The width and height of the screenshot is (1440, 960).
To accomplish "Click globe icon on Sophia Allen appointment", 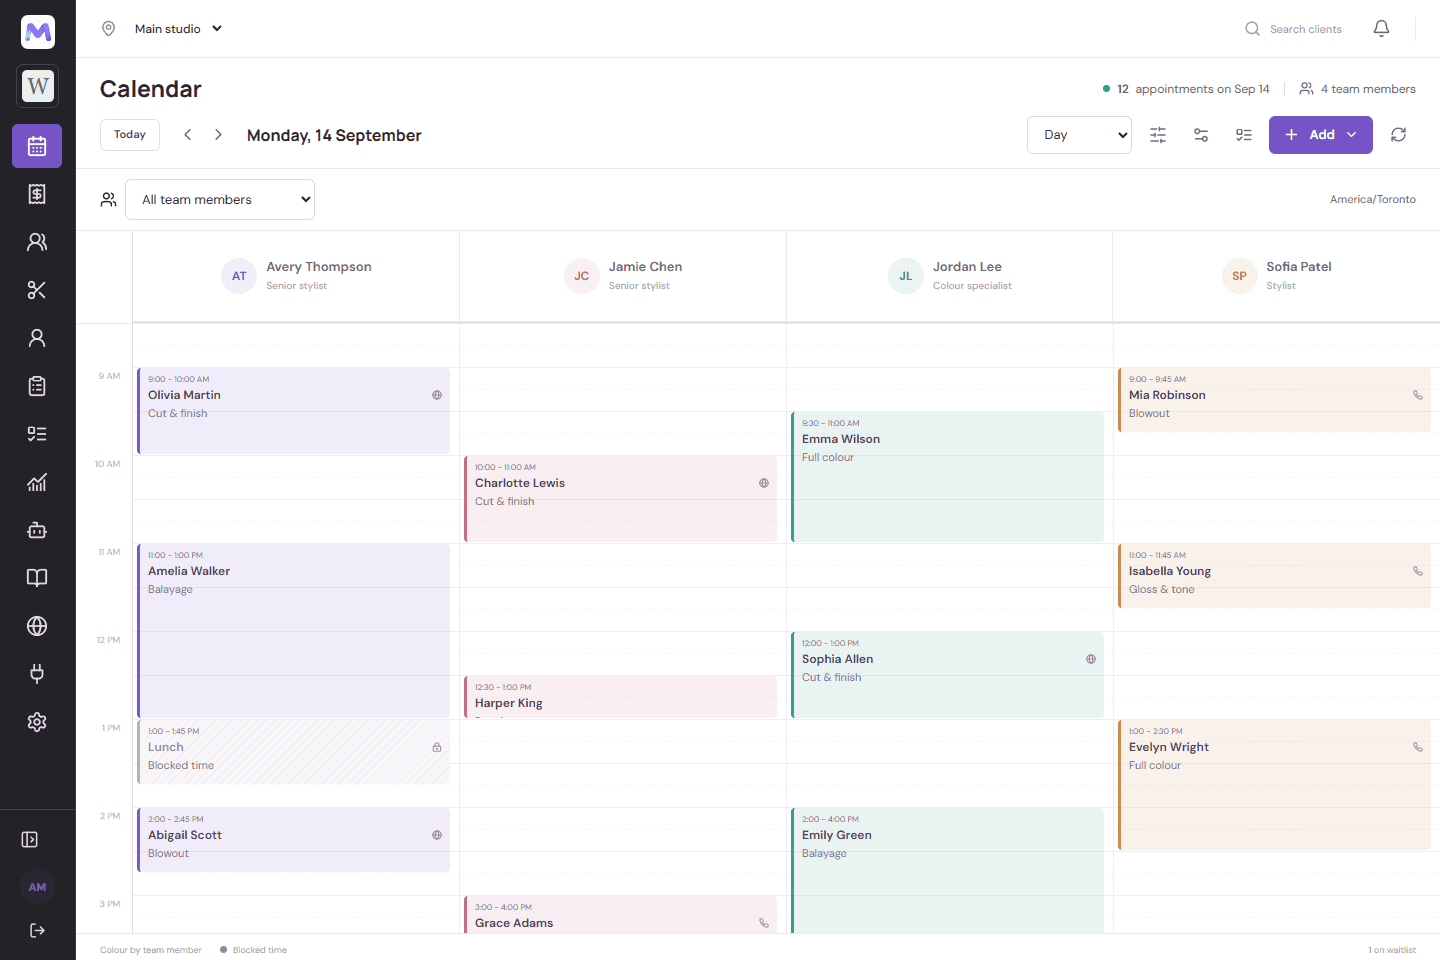I will coord(1091,659).
